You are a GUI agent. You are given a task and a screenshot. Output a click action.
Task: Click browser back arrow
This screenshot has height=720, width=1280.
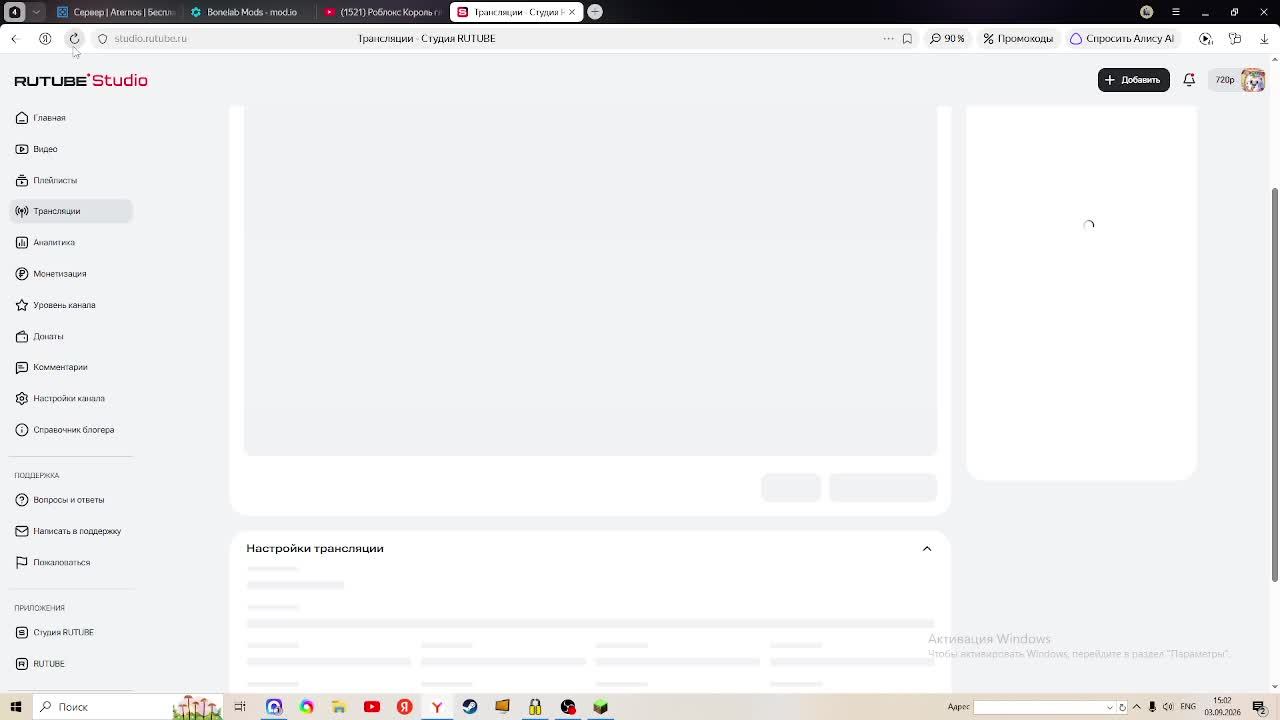pos(15,38)
